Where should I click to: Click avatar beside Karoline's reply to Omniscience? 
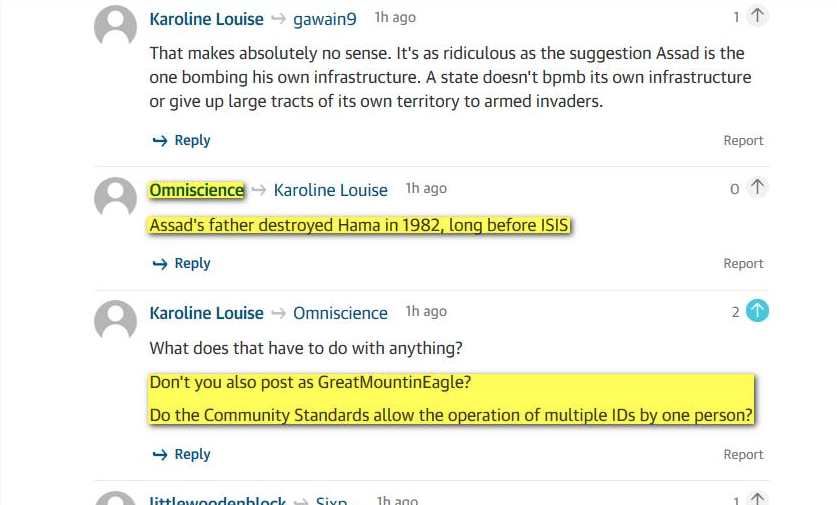pyautogui.click(x=115, y=321)
